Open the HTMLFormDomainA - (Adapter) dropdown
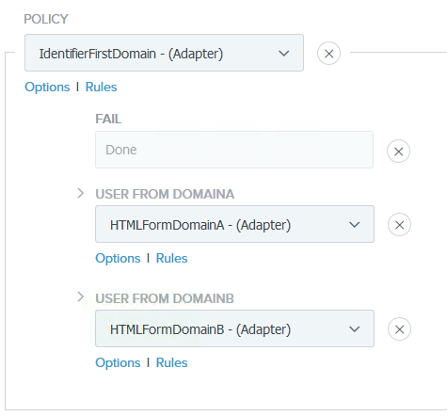 (x=235, y=224)
